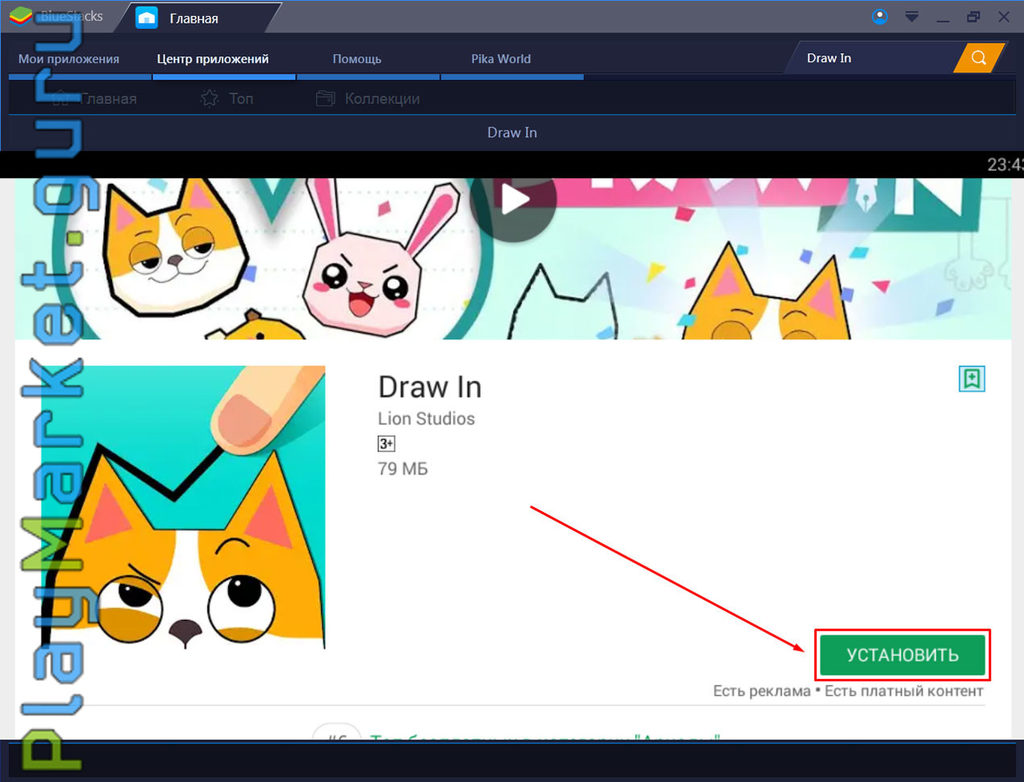Click the BlueStacks logo icon

click(22, 16)
